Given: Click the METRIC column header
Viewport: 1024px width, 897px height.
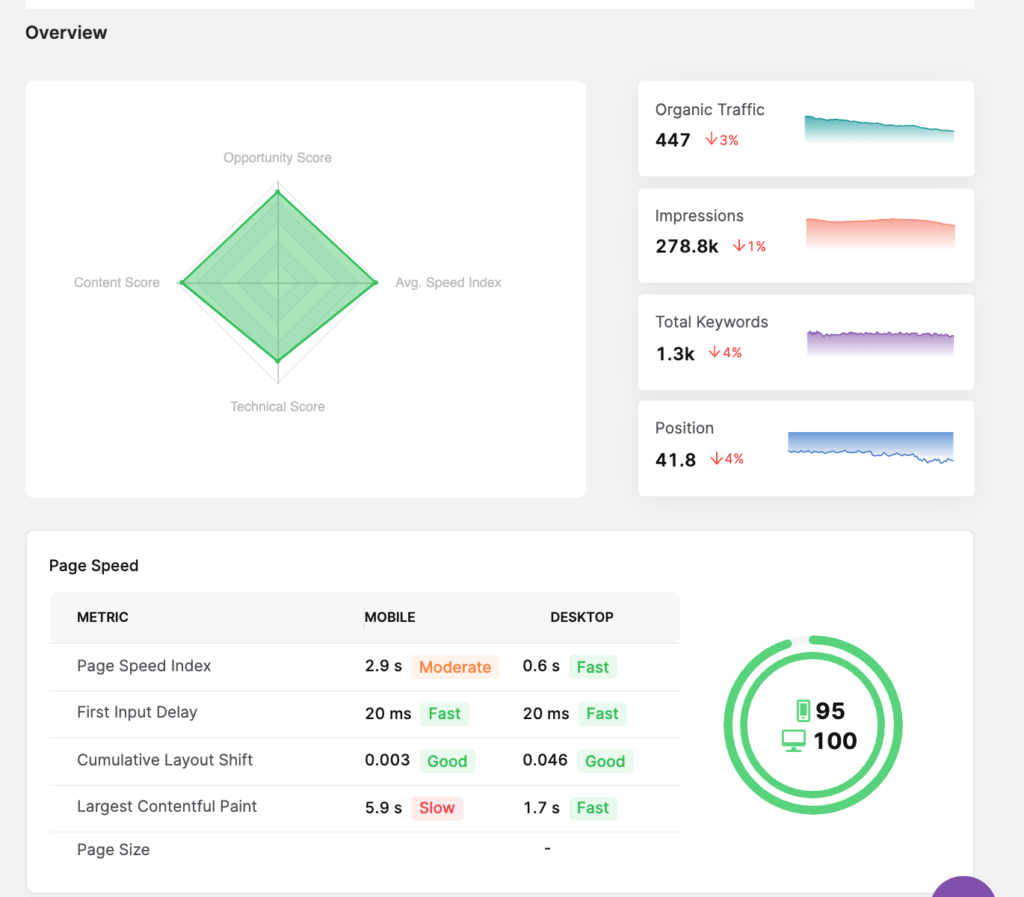Looking at the screenshot, I should [x=103, y=617].
